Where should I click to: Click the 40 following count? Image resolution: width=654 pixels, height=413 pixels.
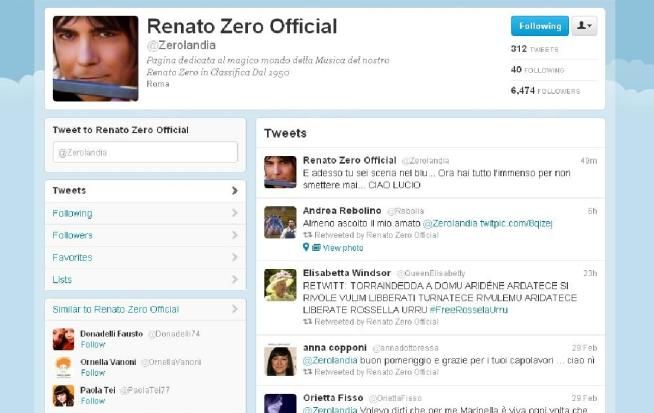(538, 70)
